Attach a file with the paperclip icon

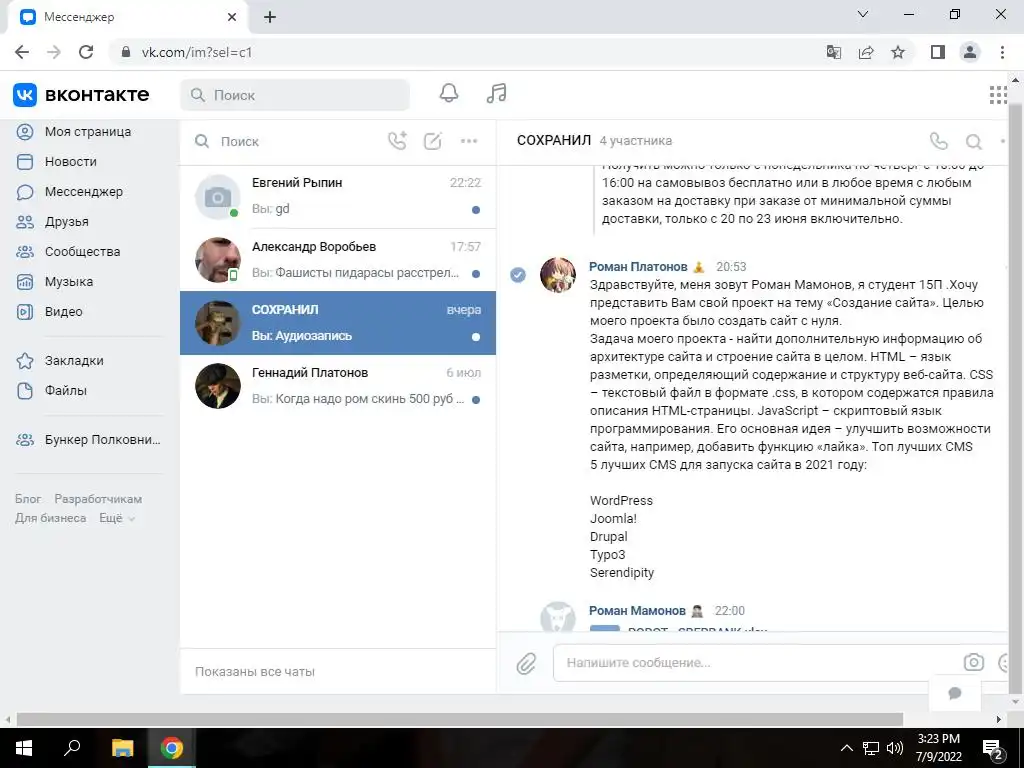click(x=526, y=664)
